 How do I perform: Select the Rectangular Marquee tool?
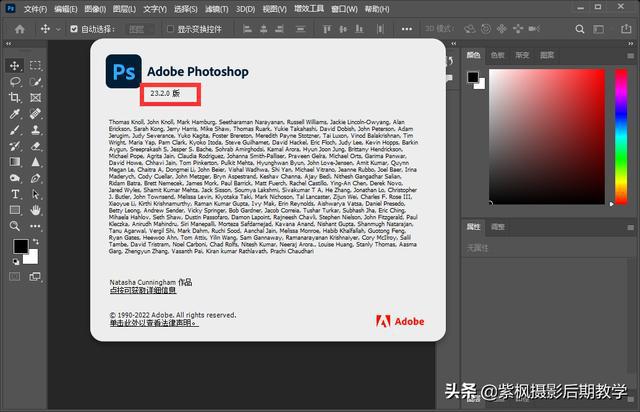pyautogui.click(x=35, y=66)
